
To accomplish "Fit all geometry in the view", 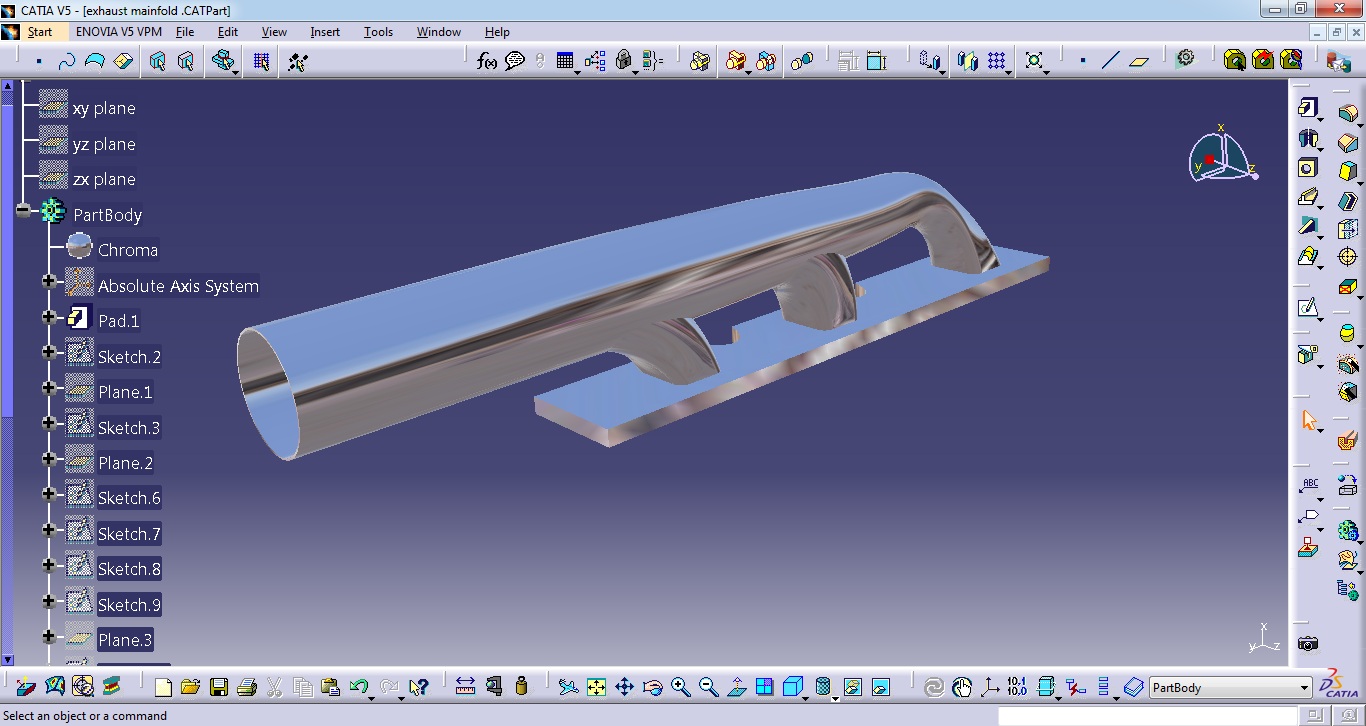I will pyautogui.click(x=597, y=687).
